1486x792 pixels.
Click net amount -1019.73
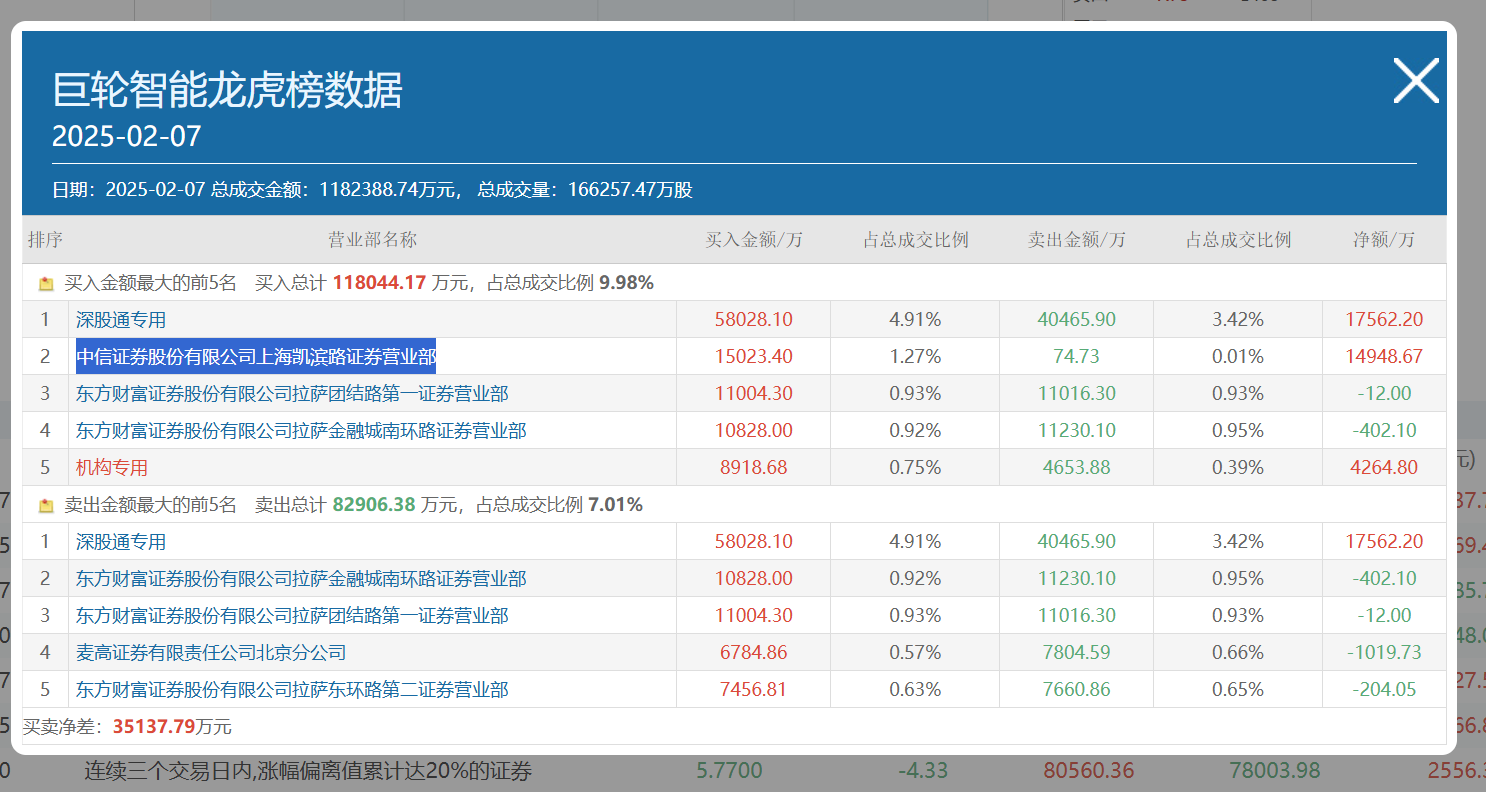coord(1384,653)
